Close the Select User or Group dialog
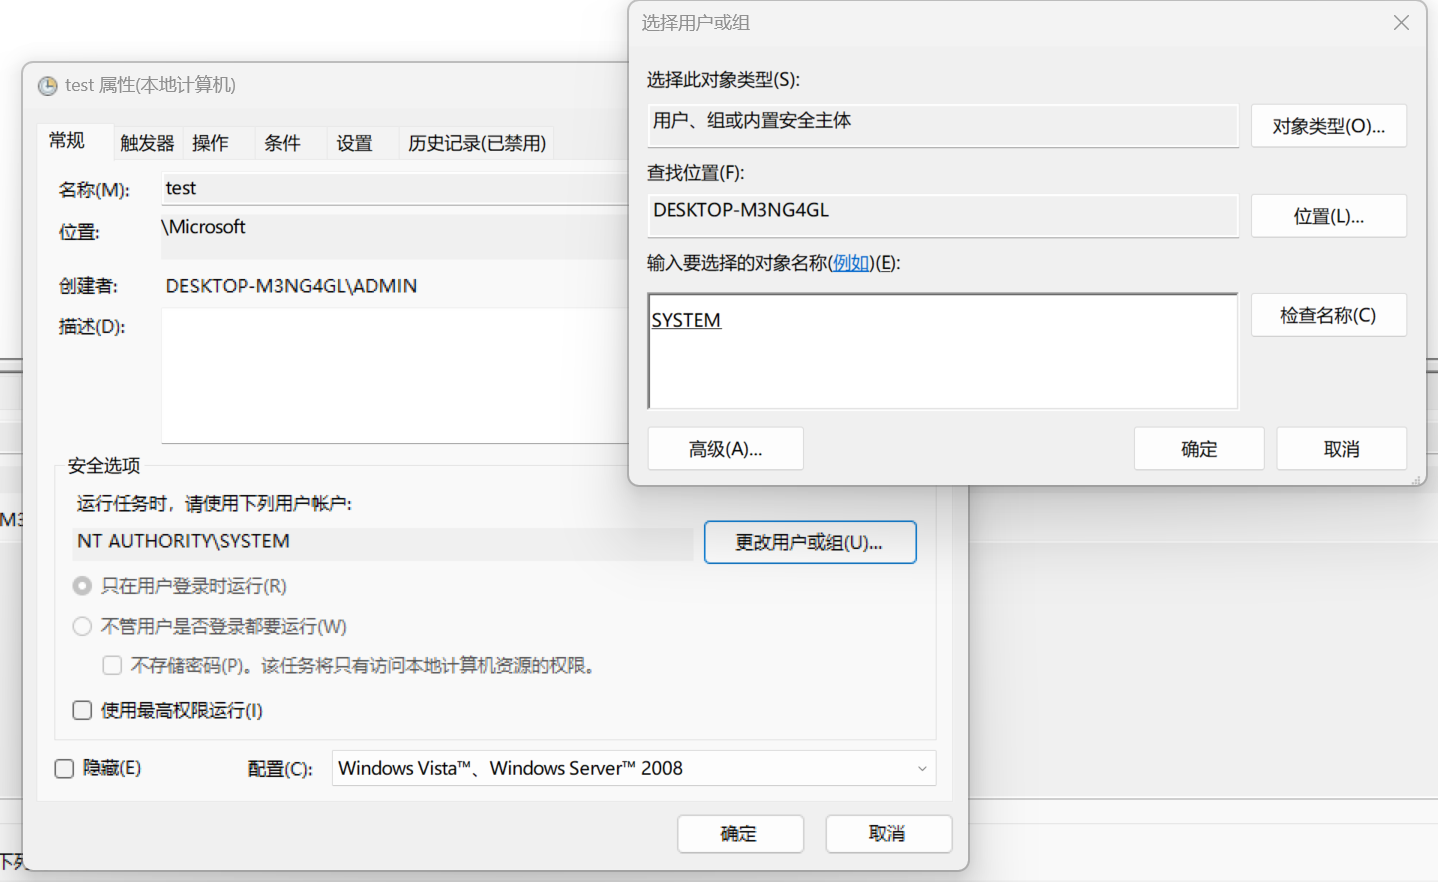This screenshot has height=882, width=1438. click(1401, 23)
